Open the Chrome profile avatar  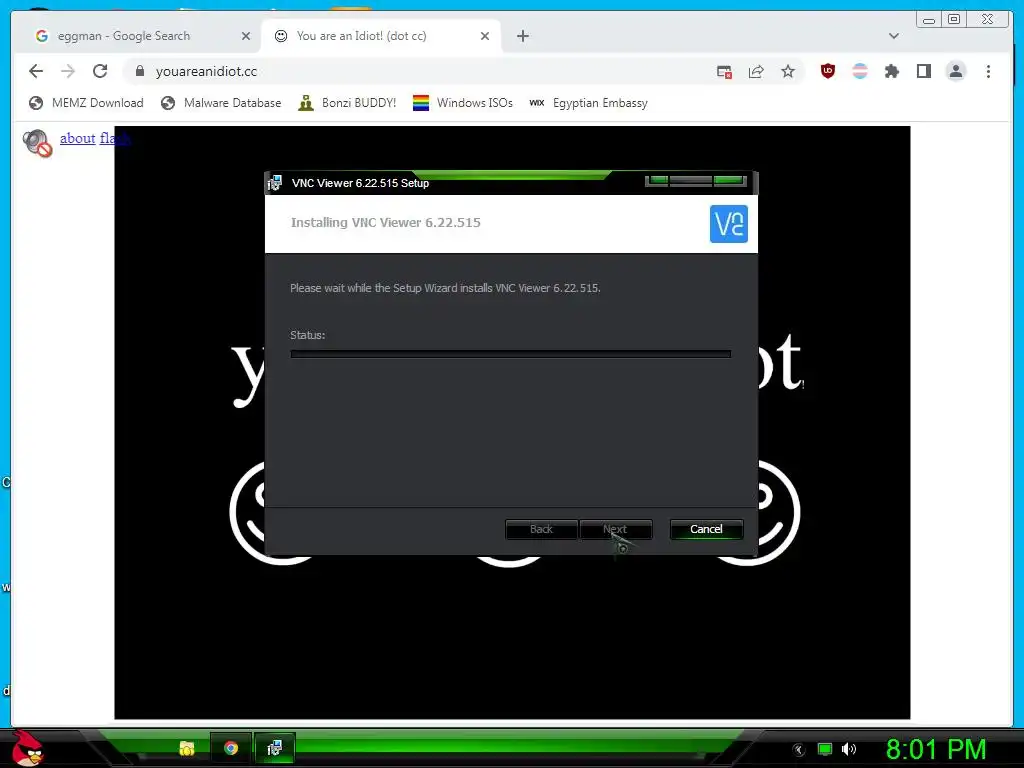[x=955, y=71]
